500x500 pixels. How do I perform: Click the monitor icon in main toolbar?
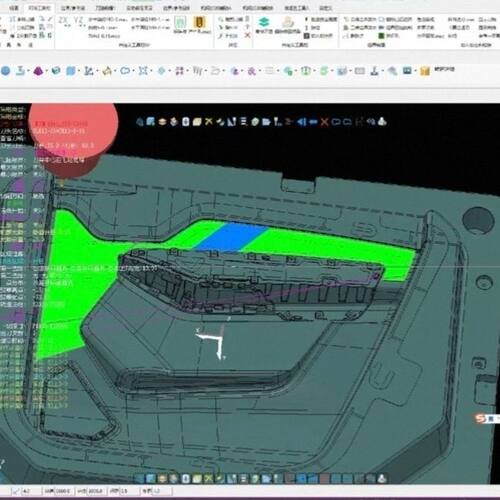click(407, 70)
